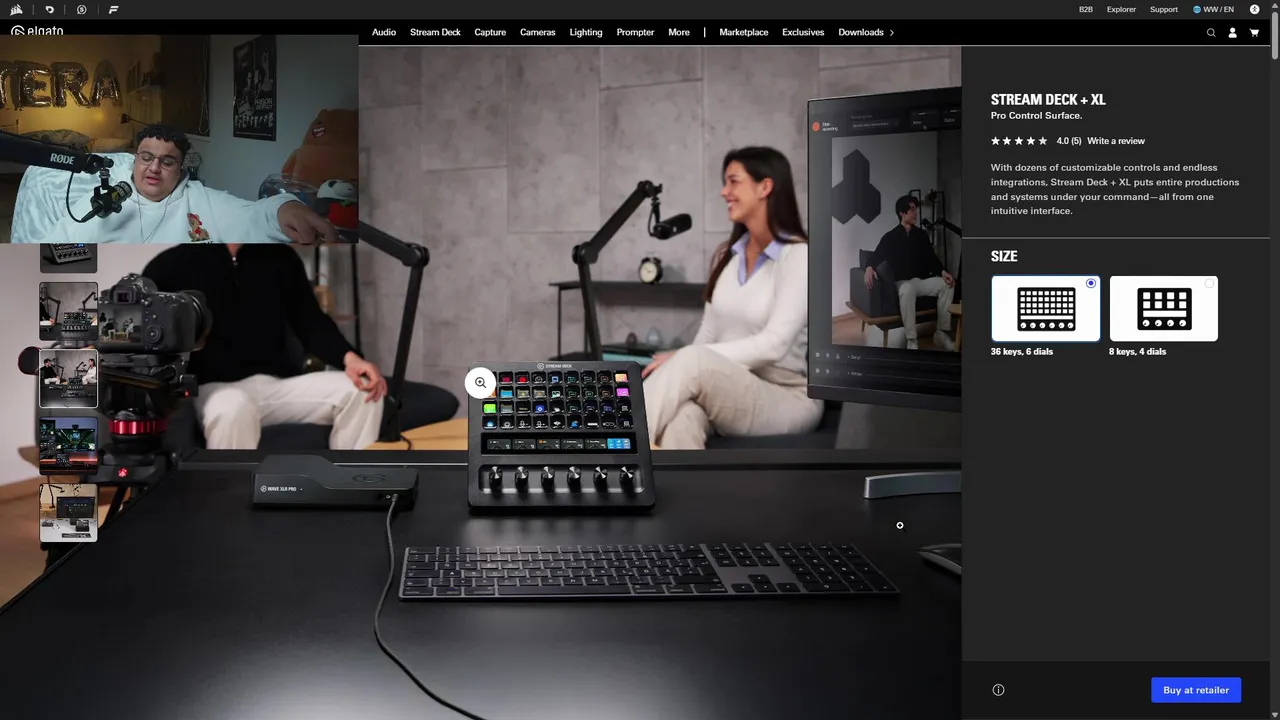Open the Prompter menu
This screenshot has height=720, width=1280.
(x=635, y=32)
